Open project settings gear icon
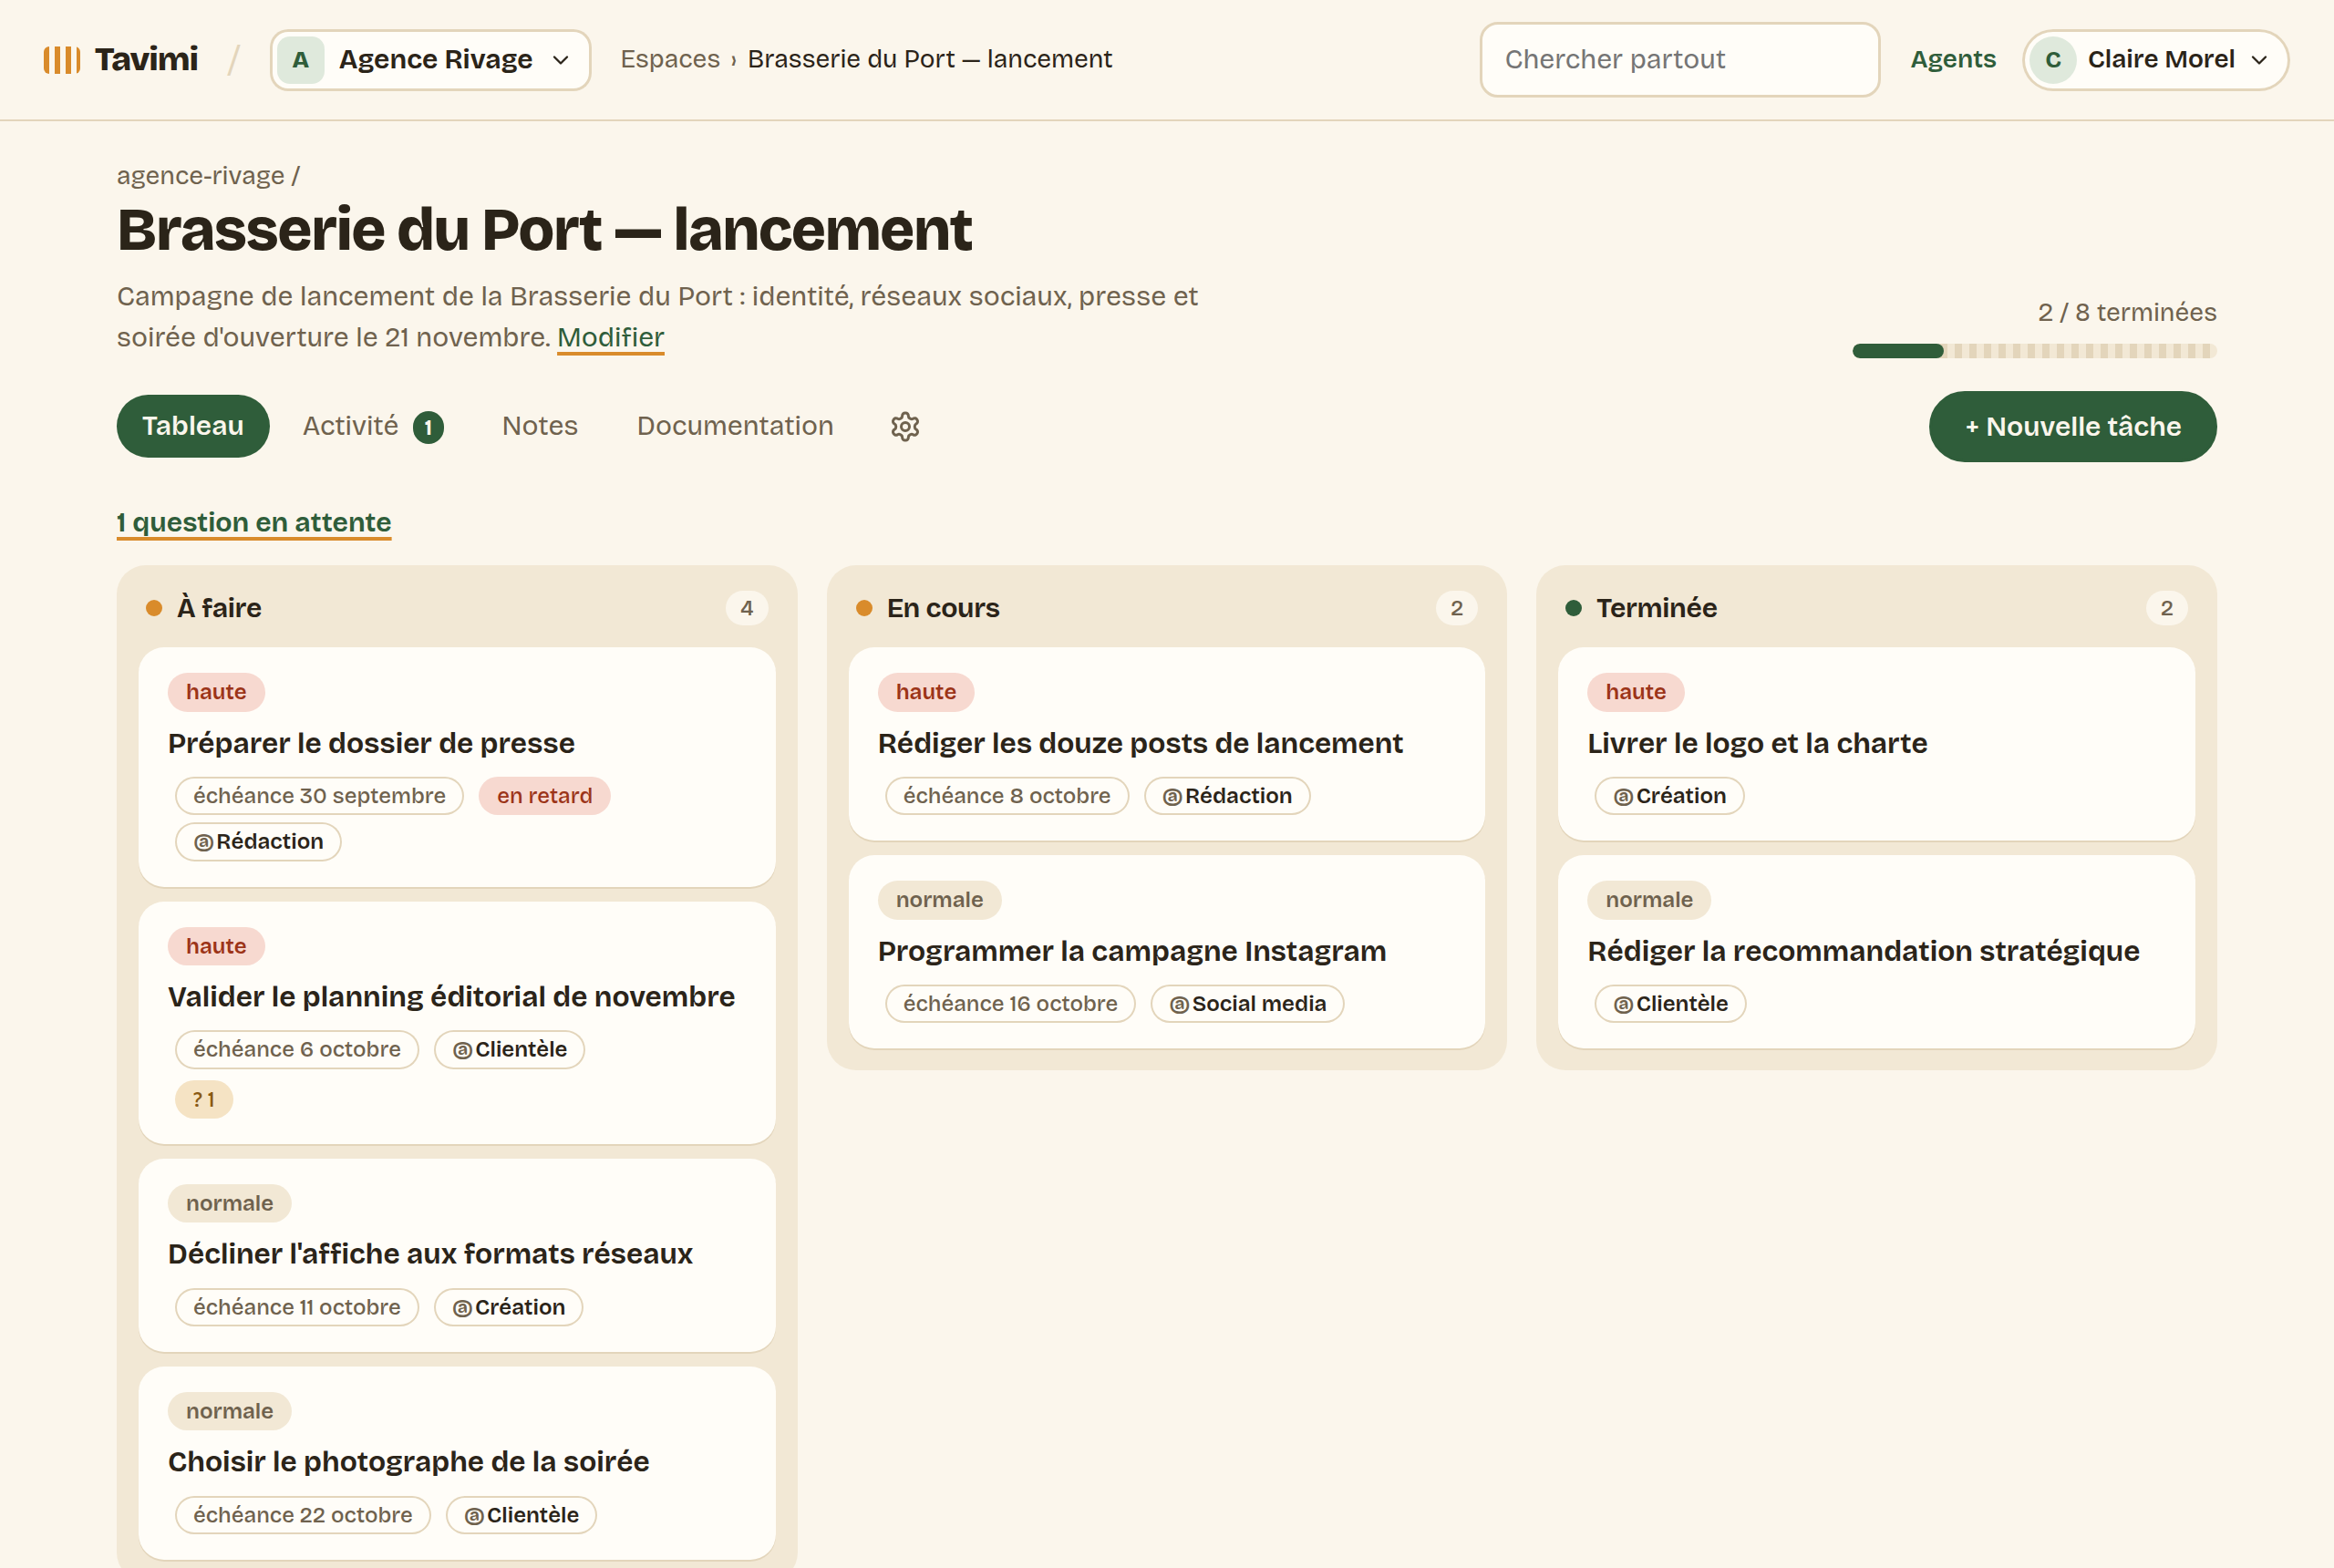The width and height of the screenshot is (2334, 1568). pos(905,426)
